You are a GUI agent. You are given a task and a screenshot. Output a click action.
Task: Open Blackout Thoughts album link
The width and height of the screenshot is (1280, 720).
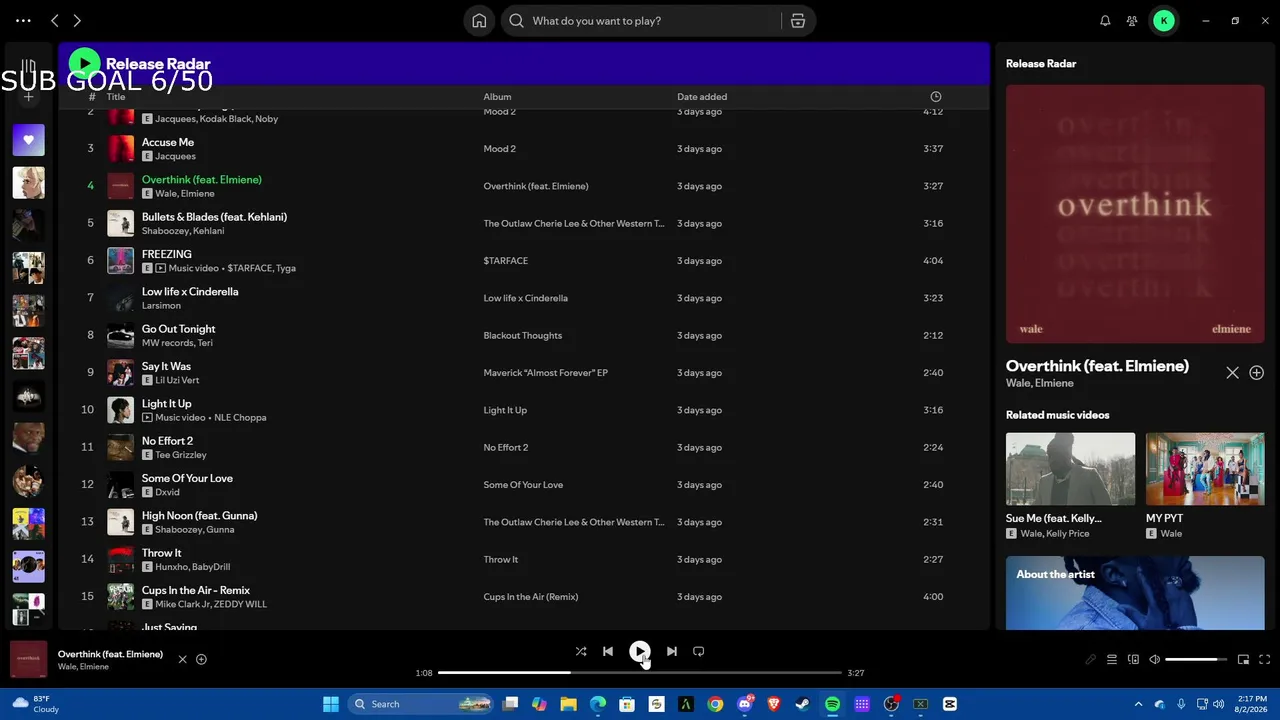pos(523,335)
